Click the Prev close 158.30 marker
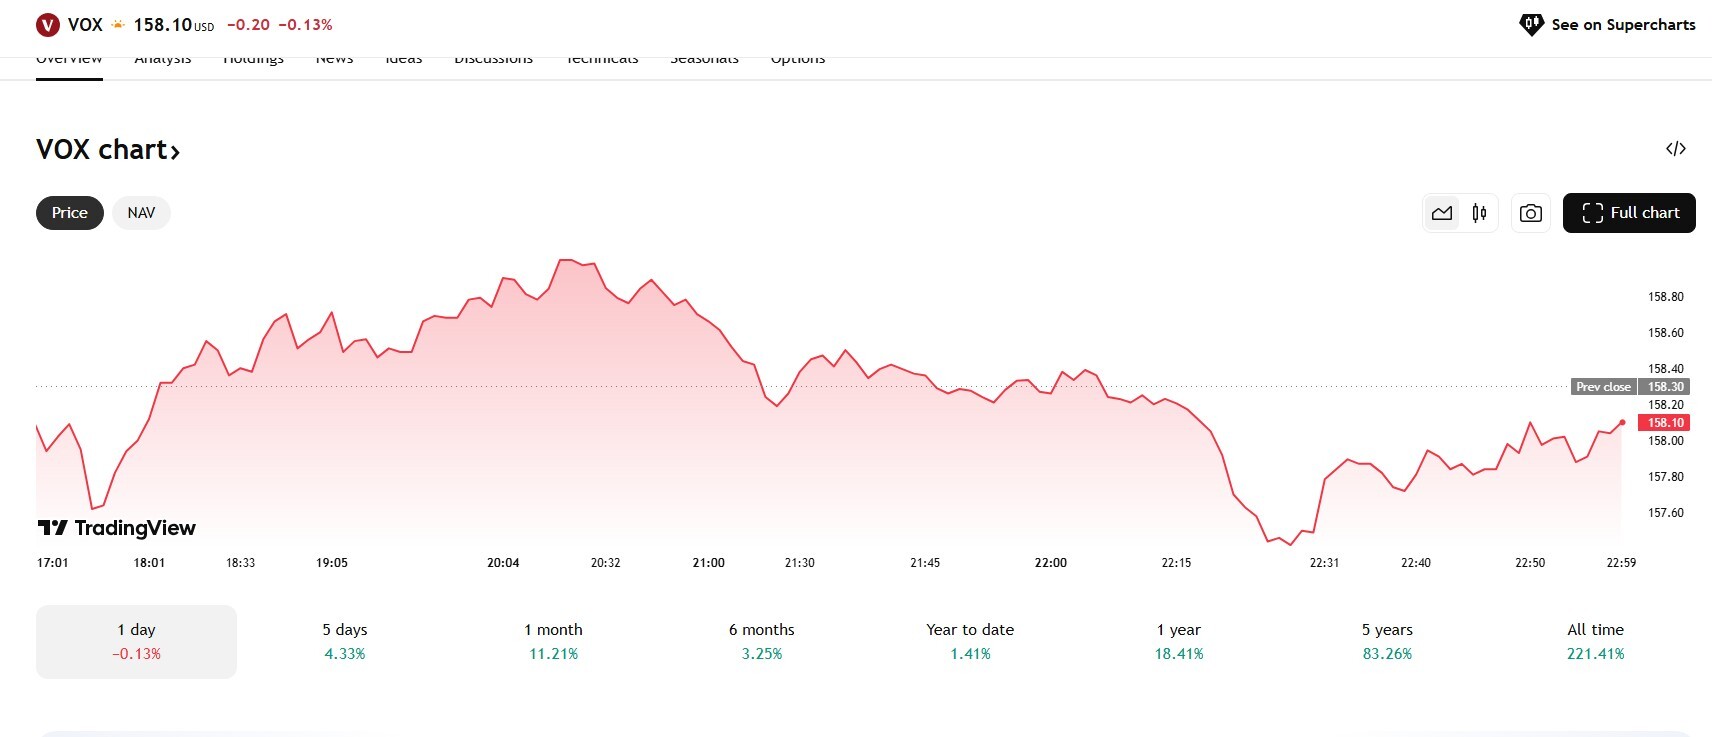 click(1630, 387)
